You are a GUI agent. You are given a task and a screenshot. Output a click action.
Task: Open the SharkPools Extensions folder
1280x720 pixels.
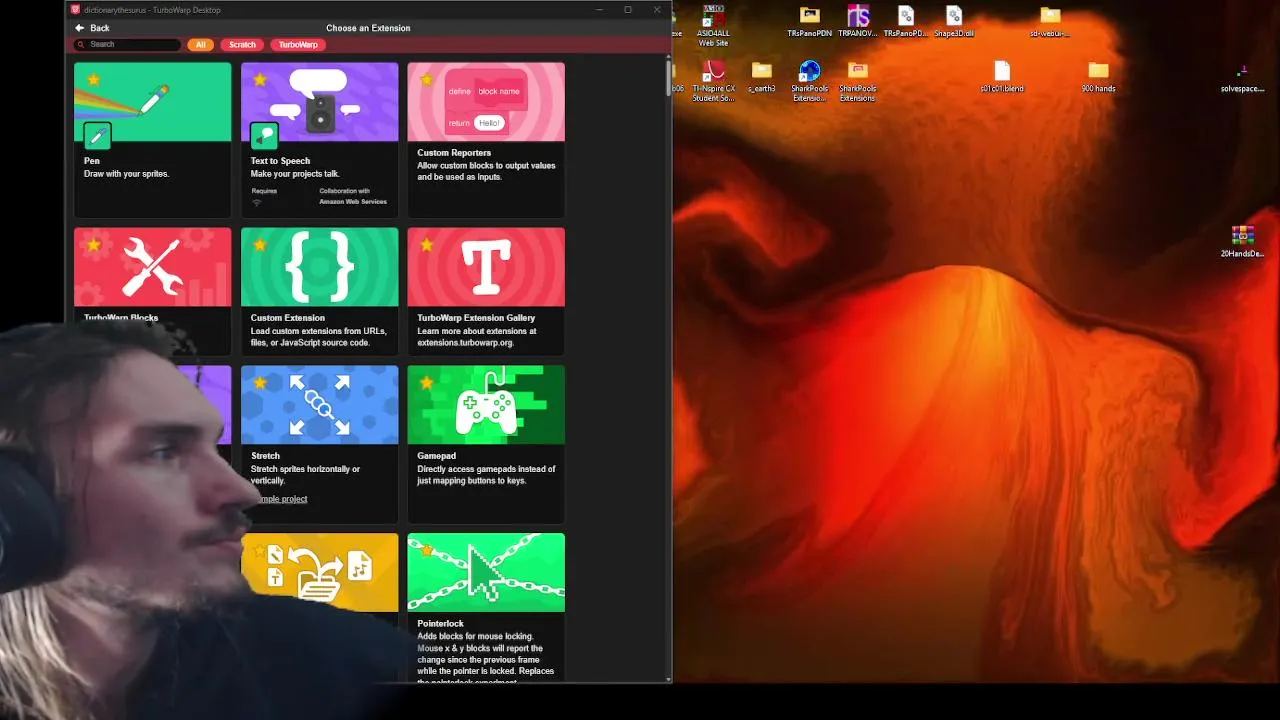[x=857, y=82]
